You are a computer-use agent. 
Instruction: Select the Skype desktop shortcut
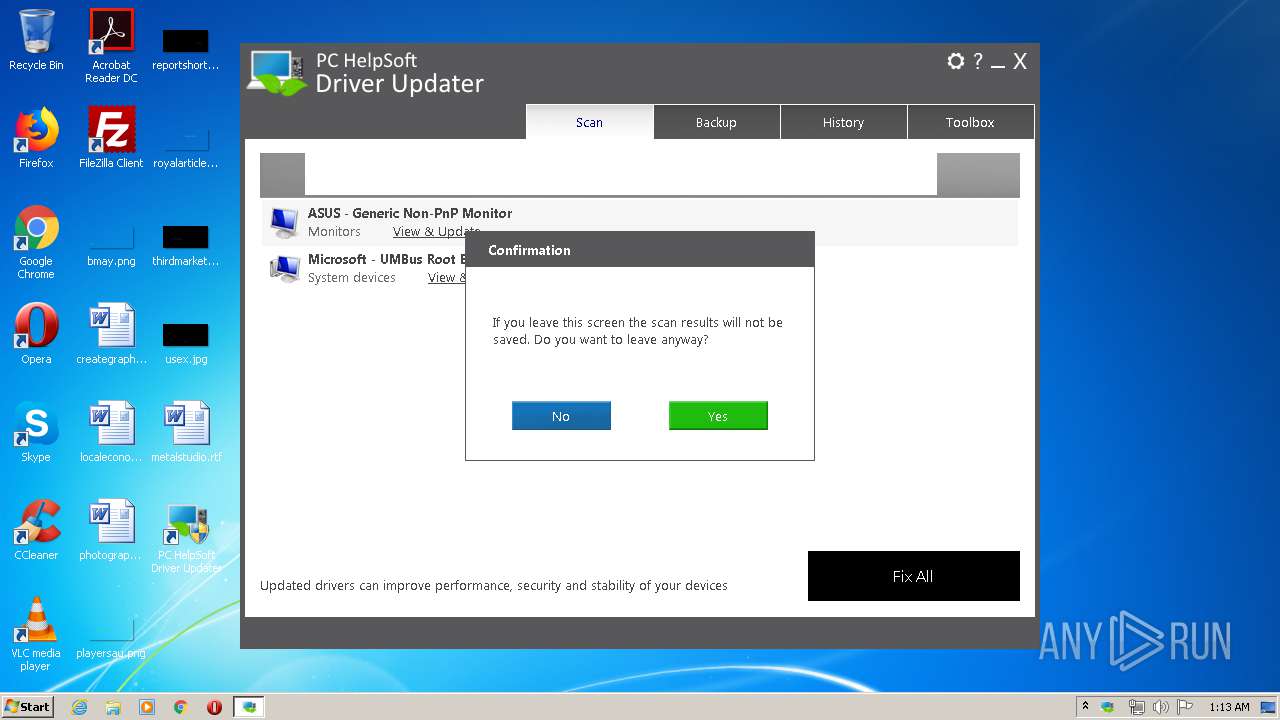point(36,432)
